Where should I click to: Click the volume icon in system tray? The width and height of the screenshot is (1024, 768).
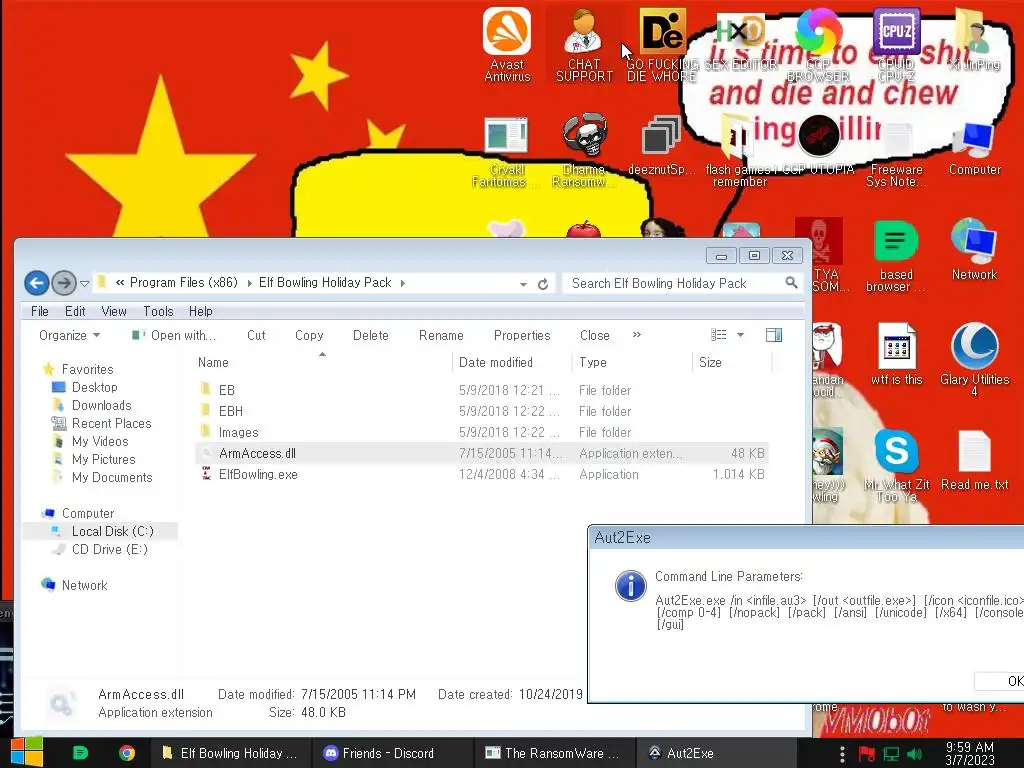click(914, 754)
